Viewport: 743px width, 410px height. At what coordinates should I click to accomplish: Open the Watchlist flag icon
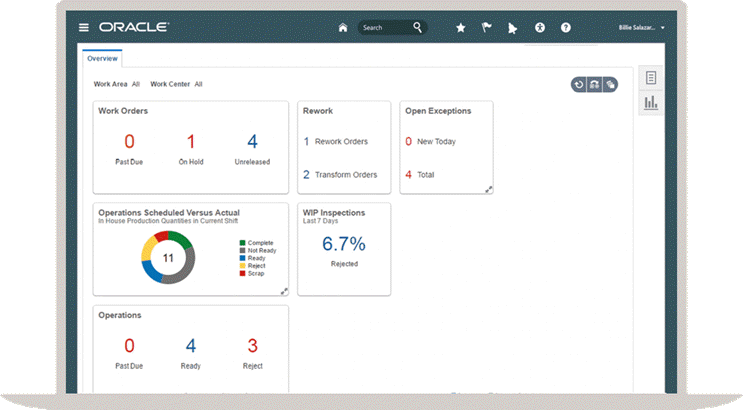(x=487, y=28)
